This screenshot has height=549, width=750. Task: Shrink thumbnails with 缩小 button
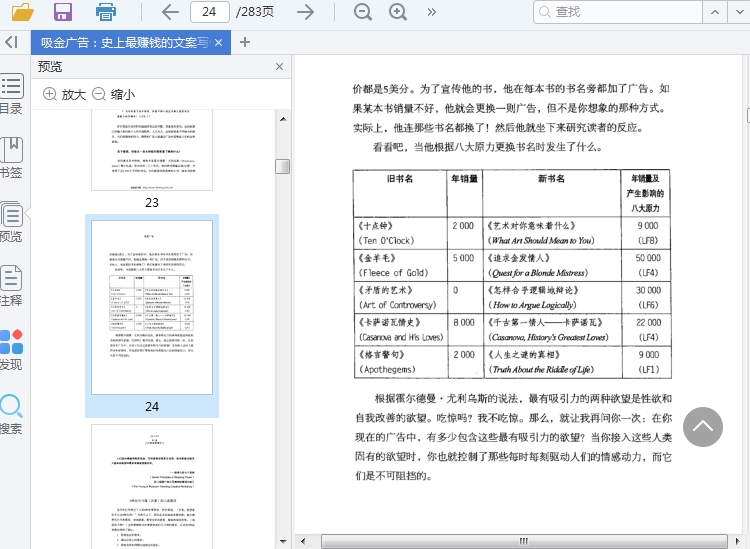tap(113, 94)
